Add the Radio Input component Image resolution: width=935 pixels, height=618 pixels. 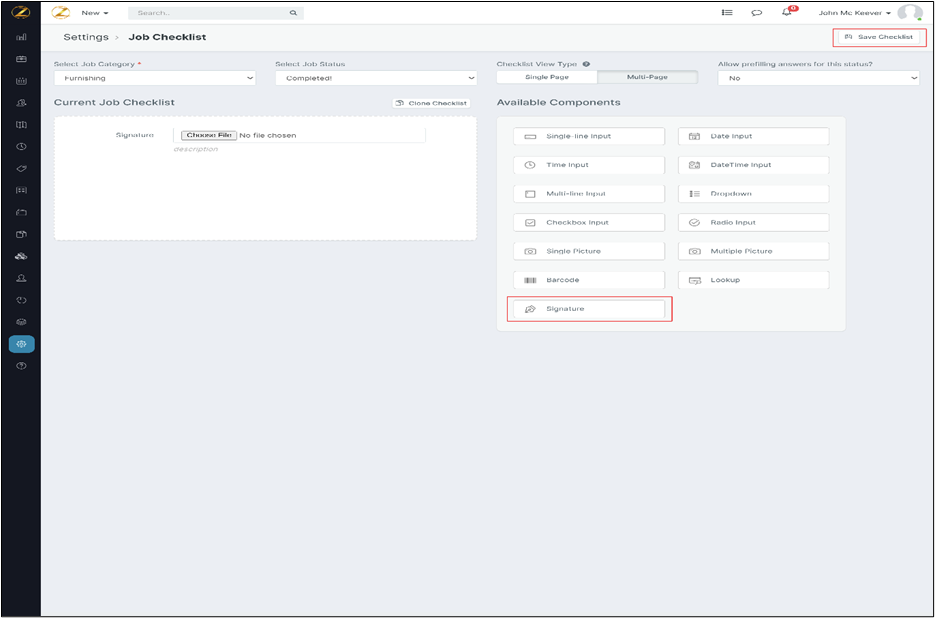(754, 223)
